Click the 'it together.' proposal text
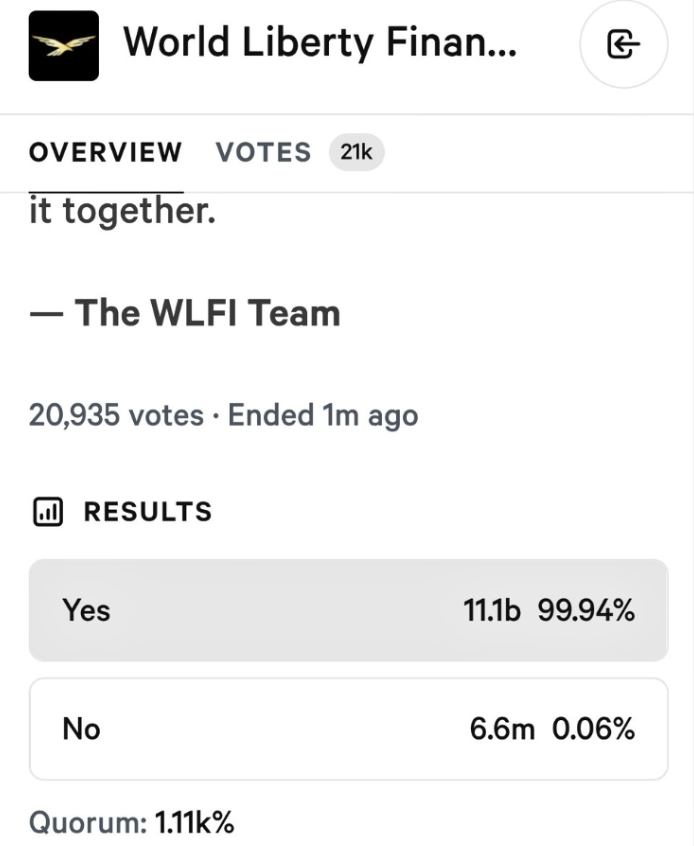694x846 pixels. click(x=122, y=211)
